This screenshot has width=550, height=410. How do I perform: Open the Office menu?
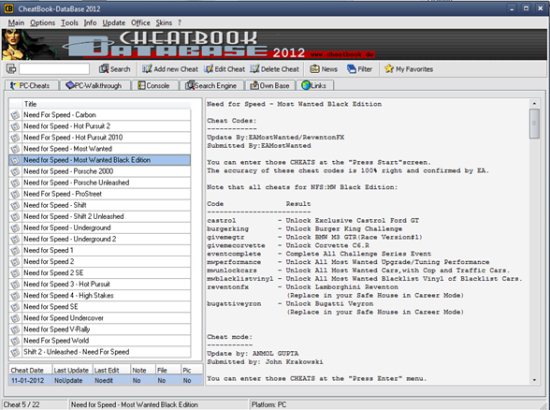[140, 23]
